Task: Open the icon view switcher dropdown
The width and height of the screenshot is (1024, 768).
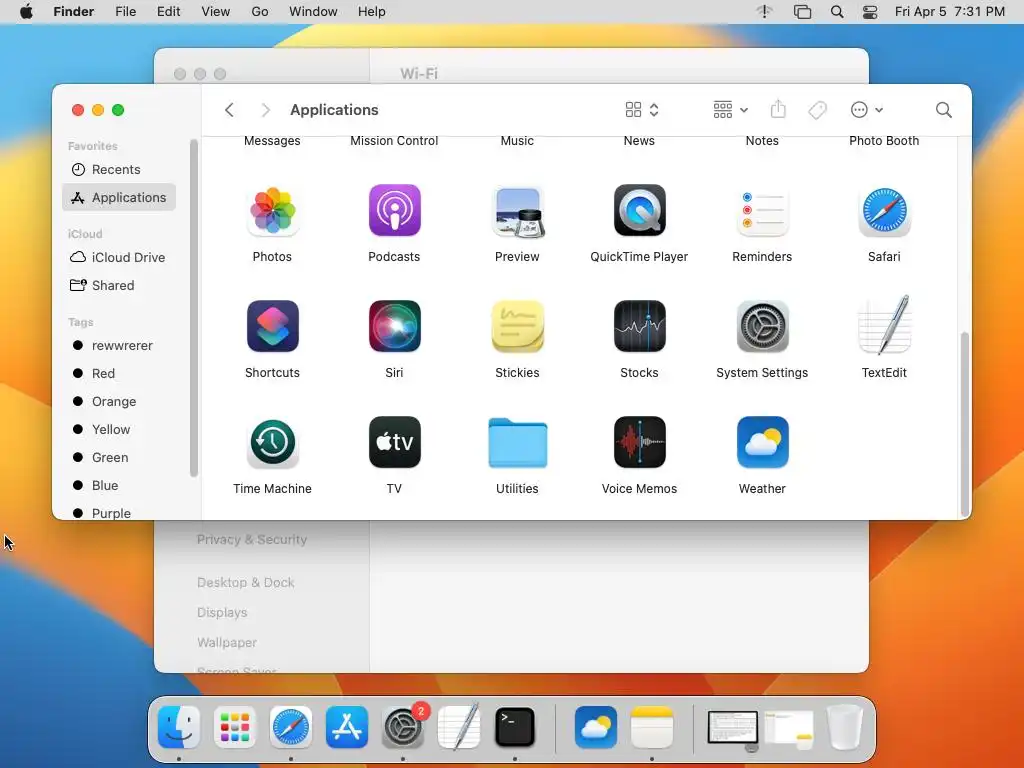Action: coord(642,110)
